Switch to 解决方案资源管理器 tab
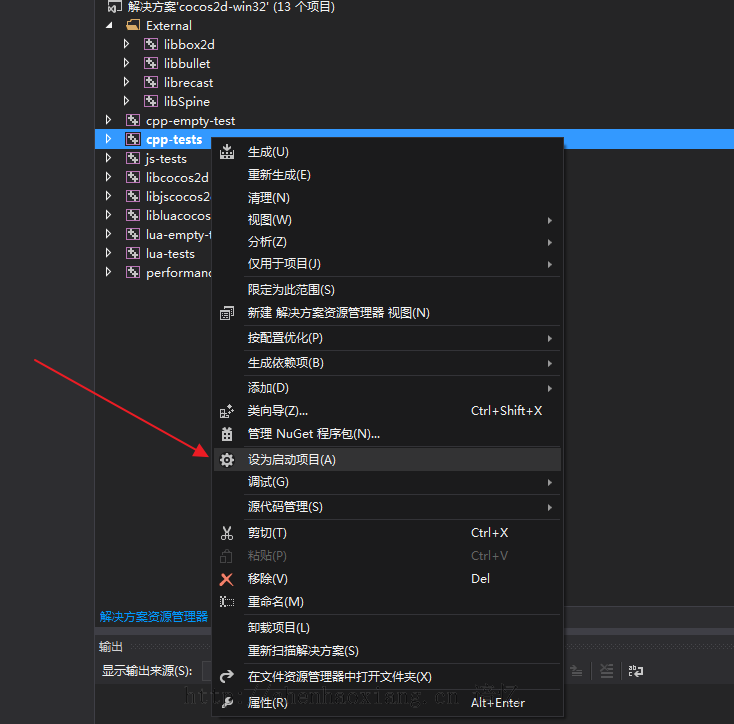This screenshot has height=724, width=734. click(154, 616)
